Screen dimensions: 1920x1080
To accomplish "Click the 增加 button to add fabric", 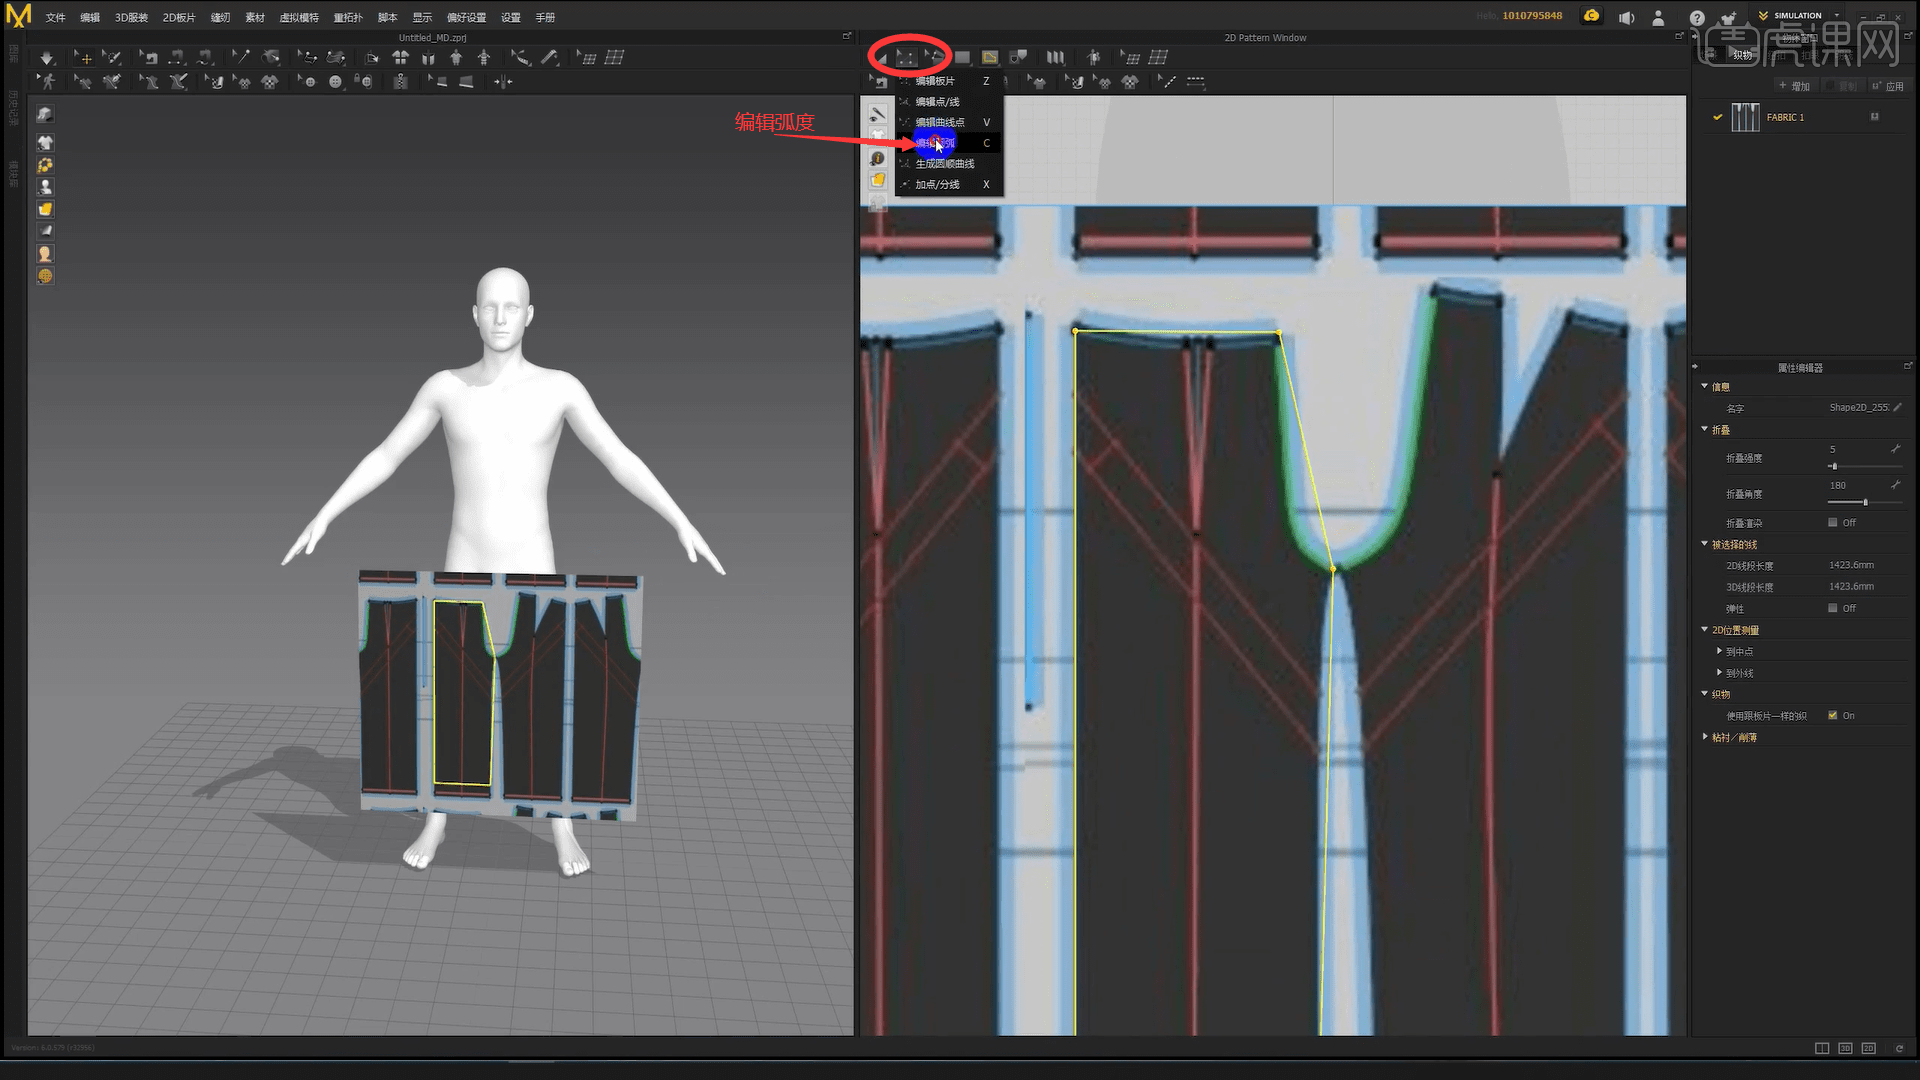I will coord(1794,86).
